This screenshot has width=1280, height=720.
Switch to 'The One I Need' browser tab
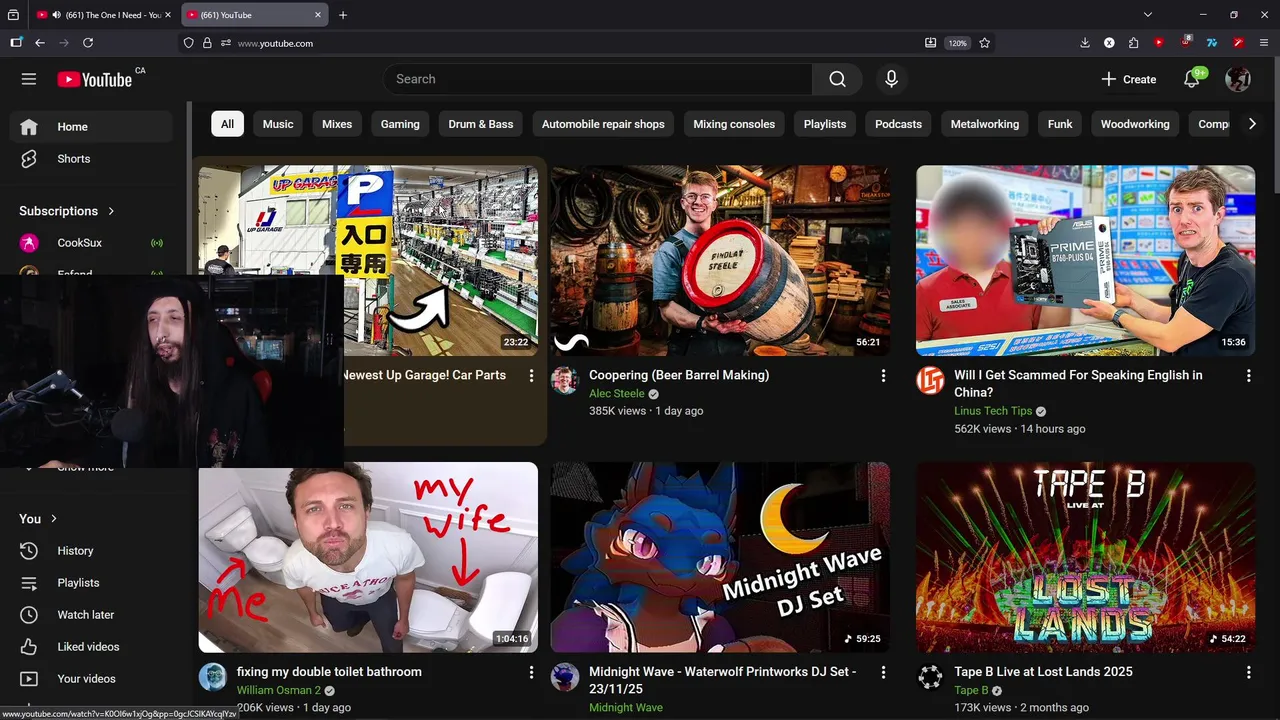pyautogui.click(x=103, y=15)
